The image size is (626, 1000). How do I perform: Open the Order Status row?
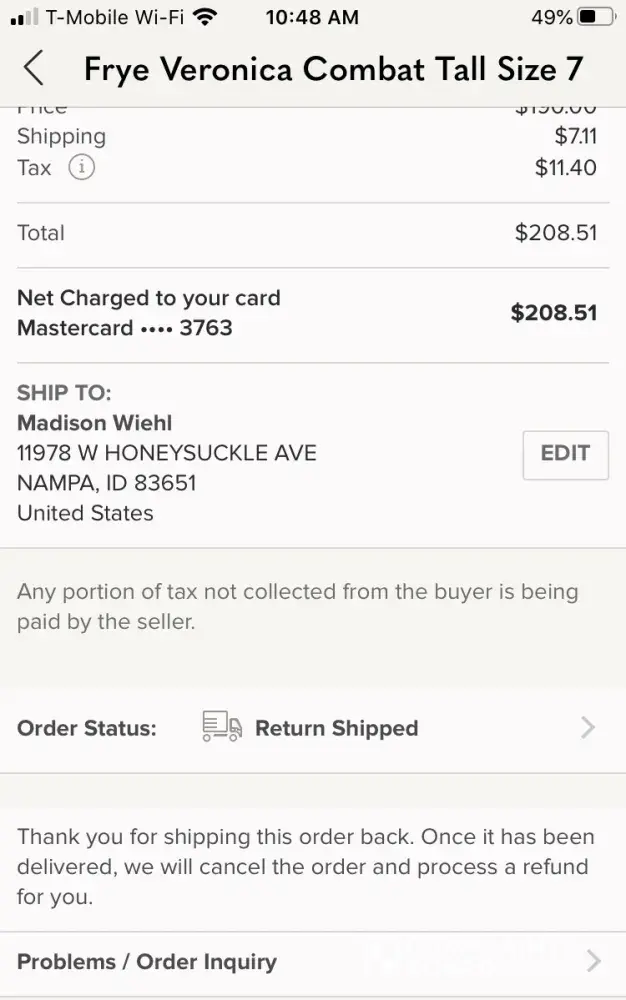click(312, 728)
